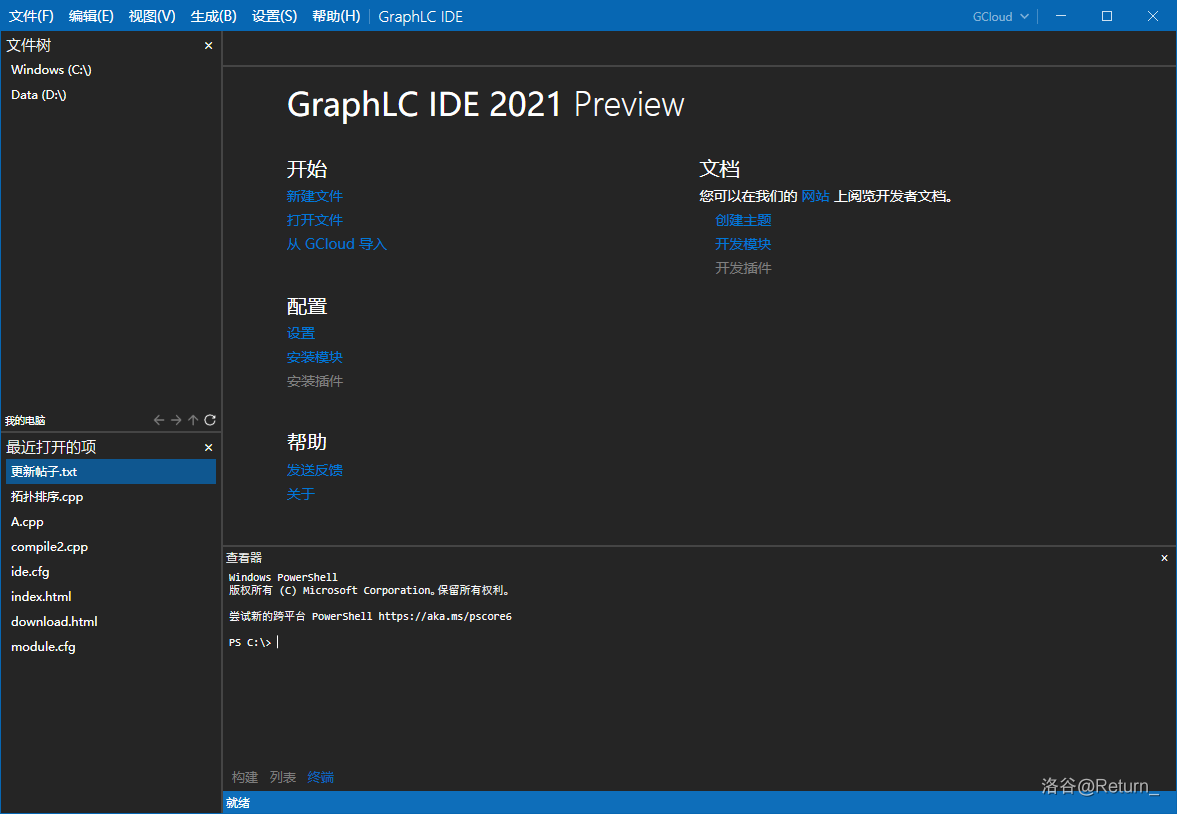1177x814 pixels.
Task: Click the 打开文件 link
Action: (x=315, y=220)
